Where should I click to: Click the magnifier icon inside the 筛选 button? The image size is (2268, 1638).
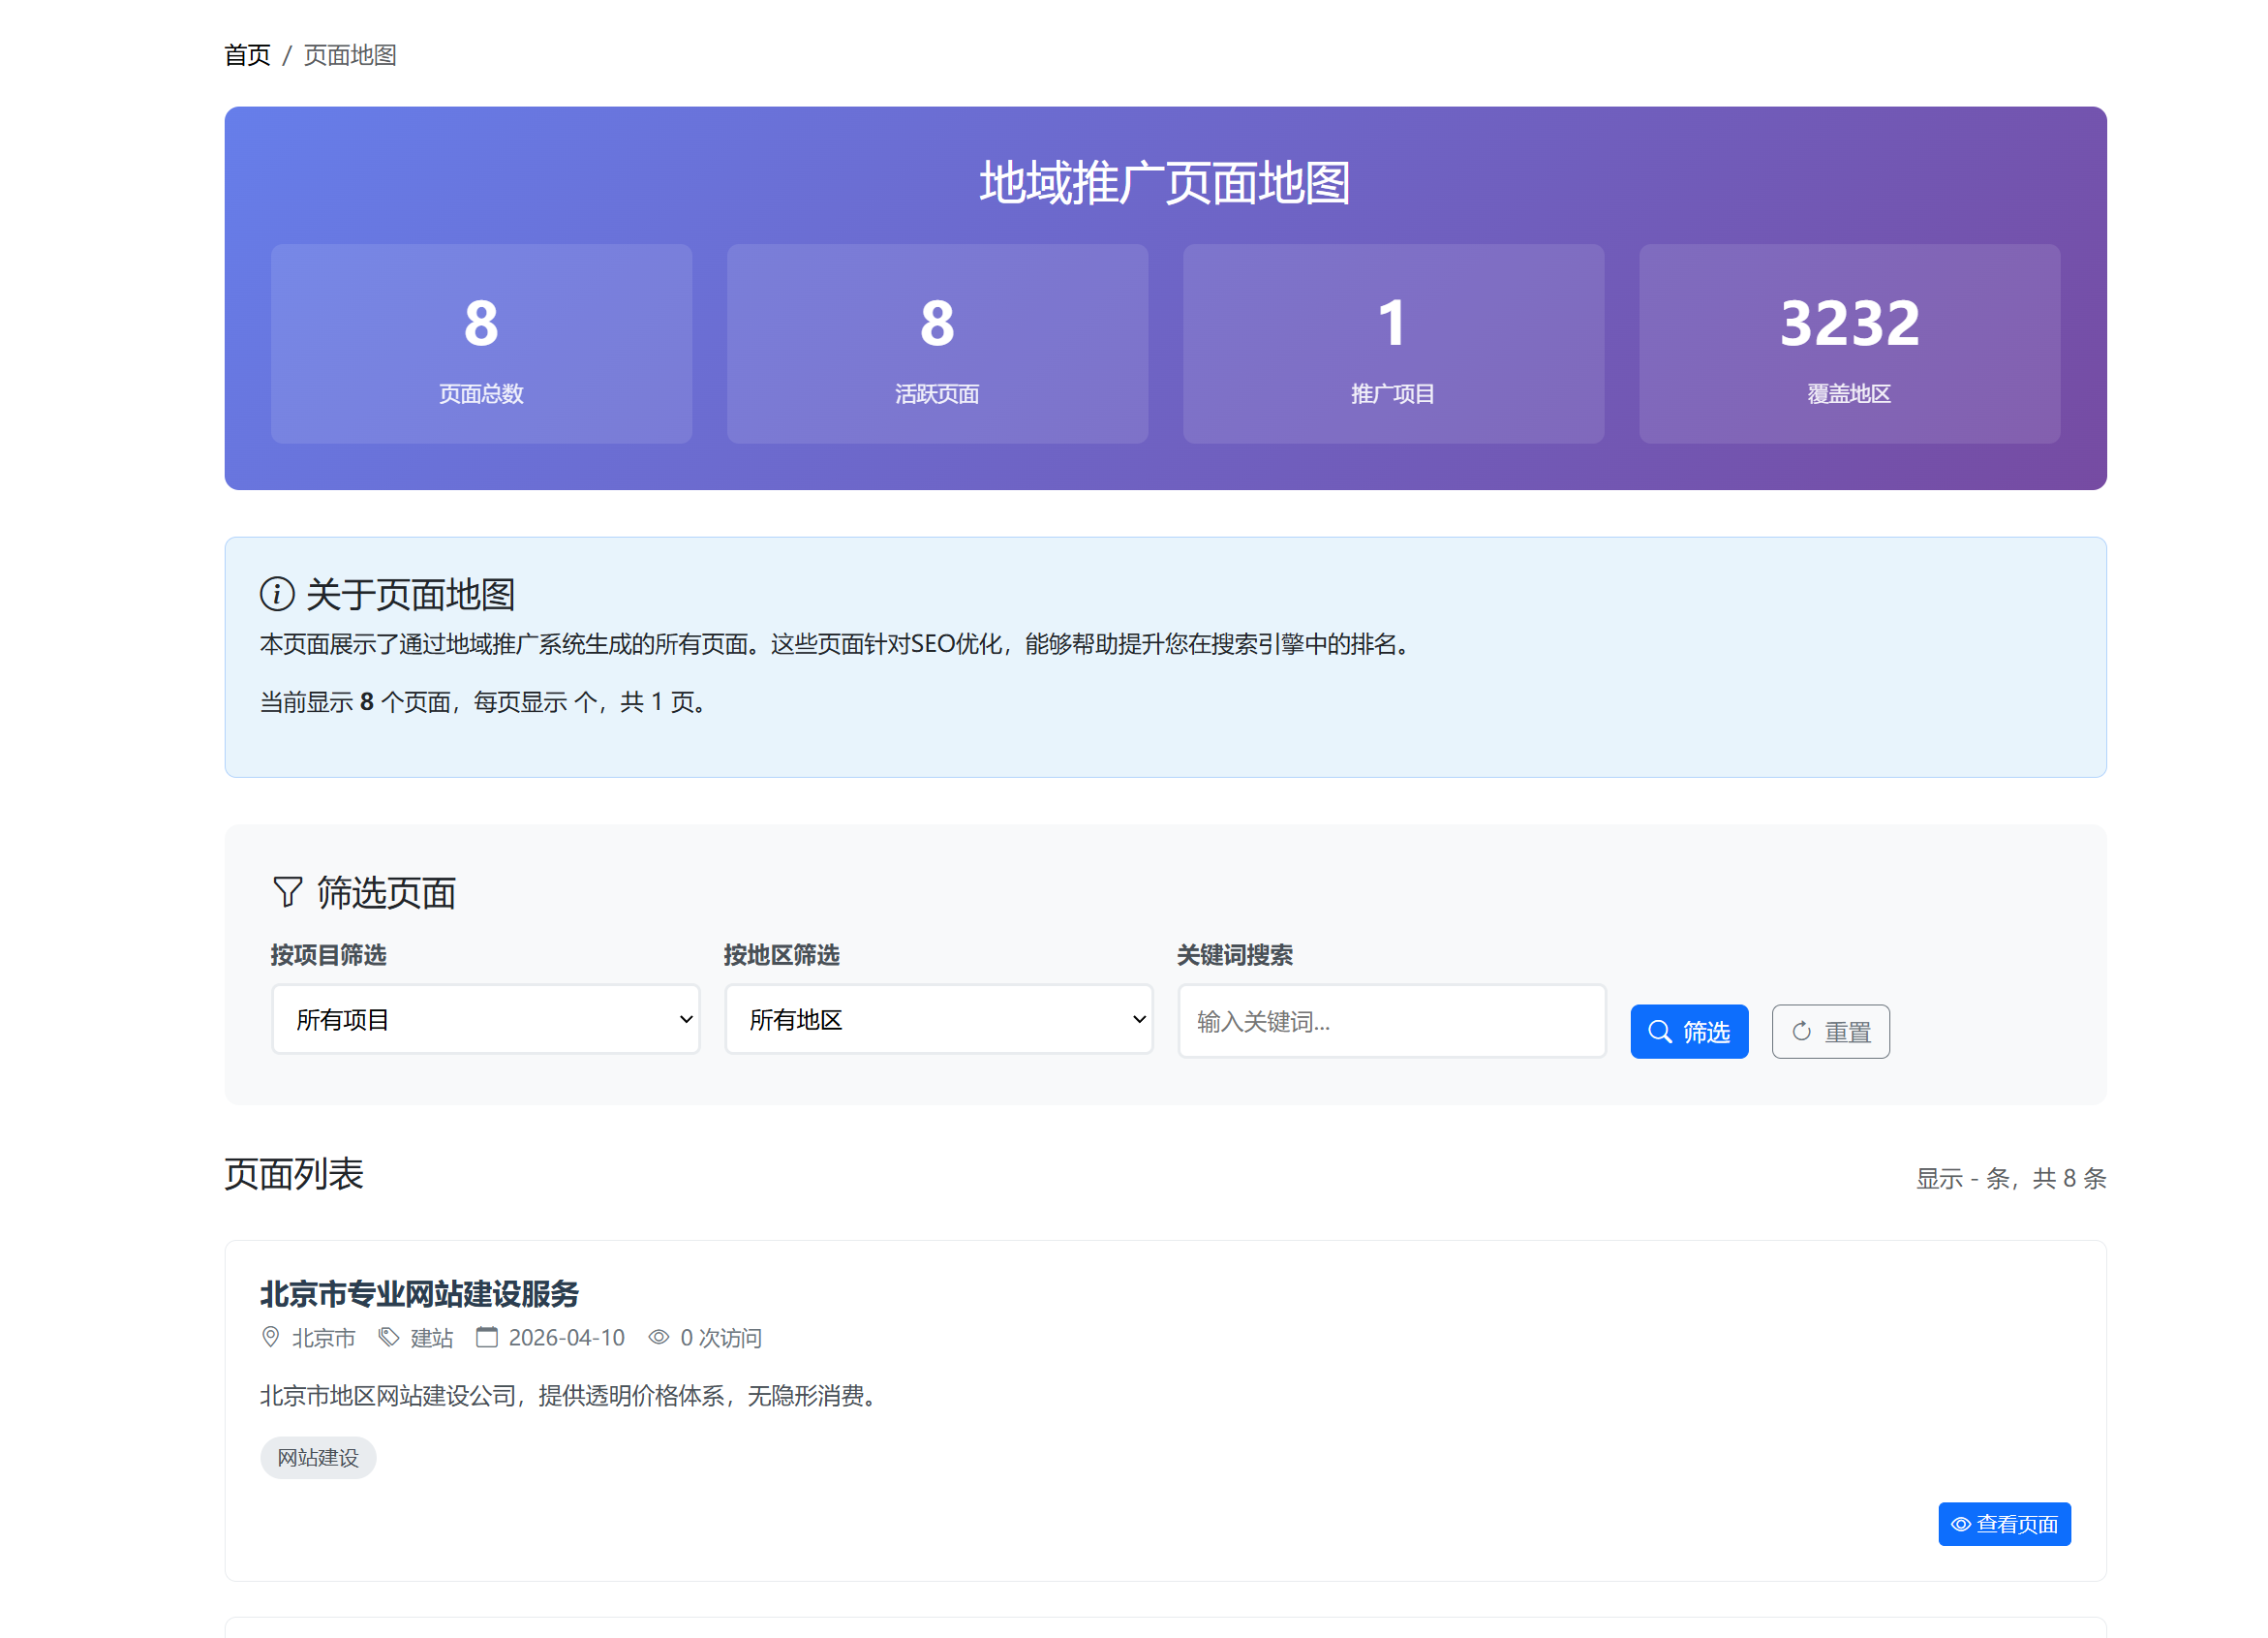pos(1661,1031)
